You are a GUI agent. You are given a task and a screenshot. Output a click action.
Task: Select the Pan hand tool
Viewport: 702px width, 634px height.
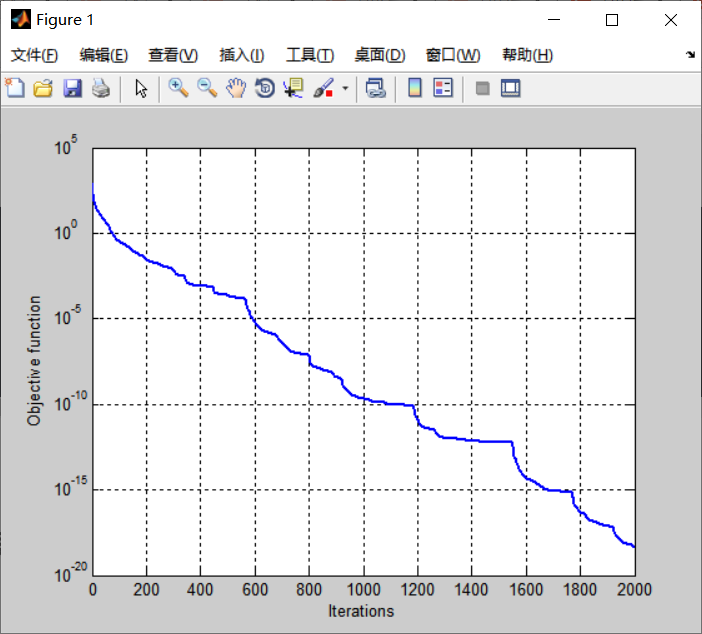[236, 88]
